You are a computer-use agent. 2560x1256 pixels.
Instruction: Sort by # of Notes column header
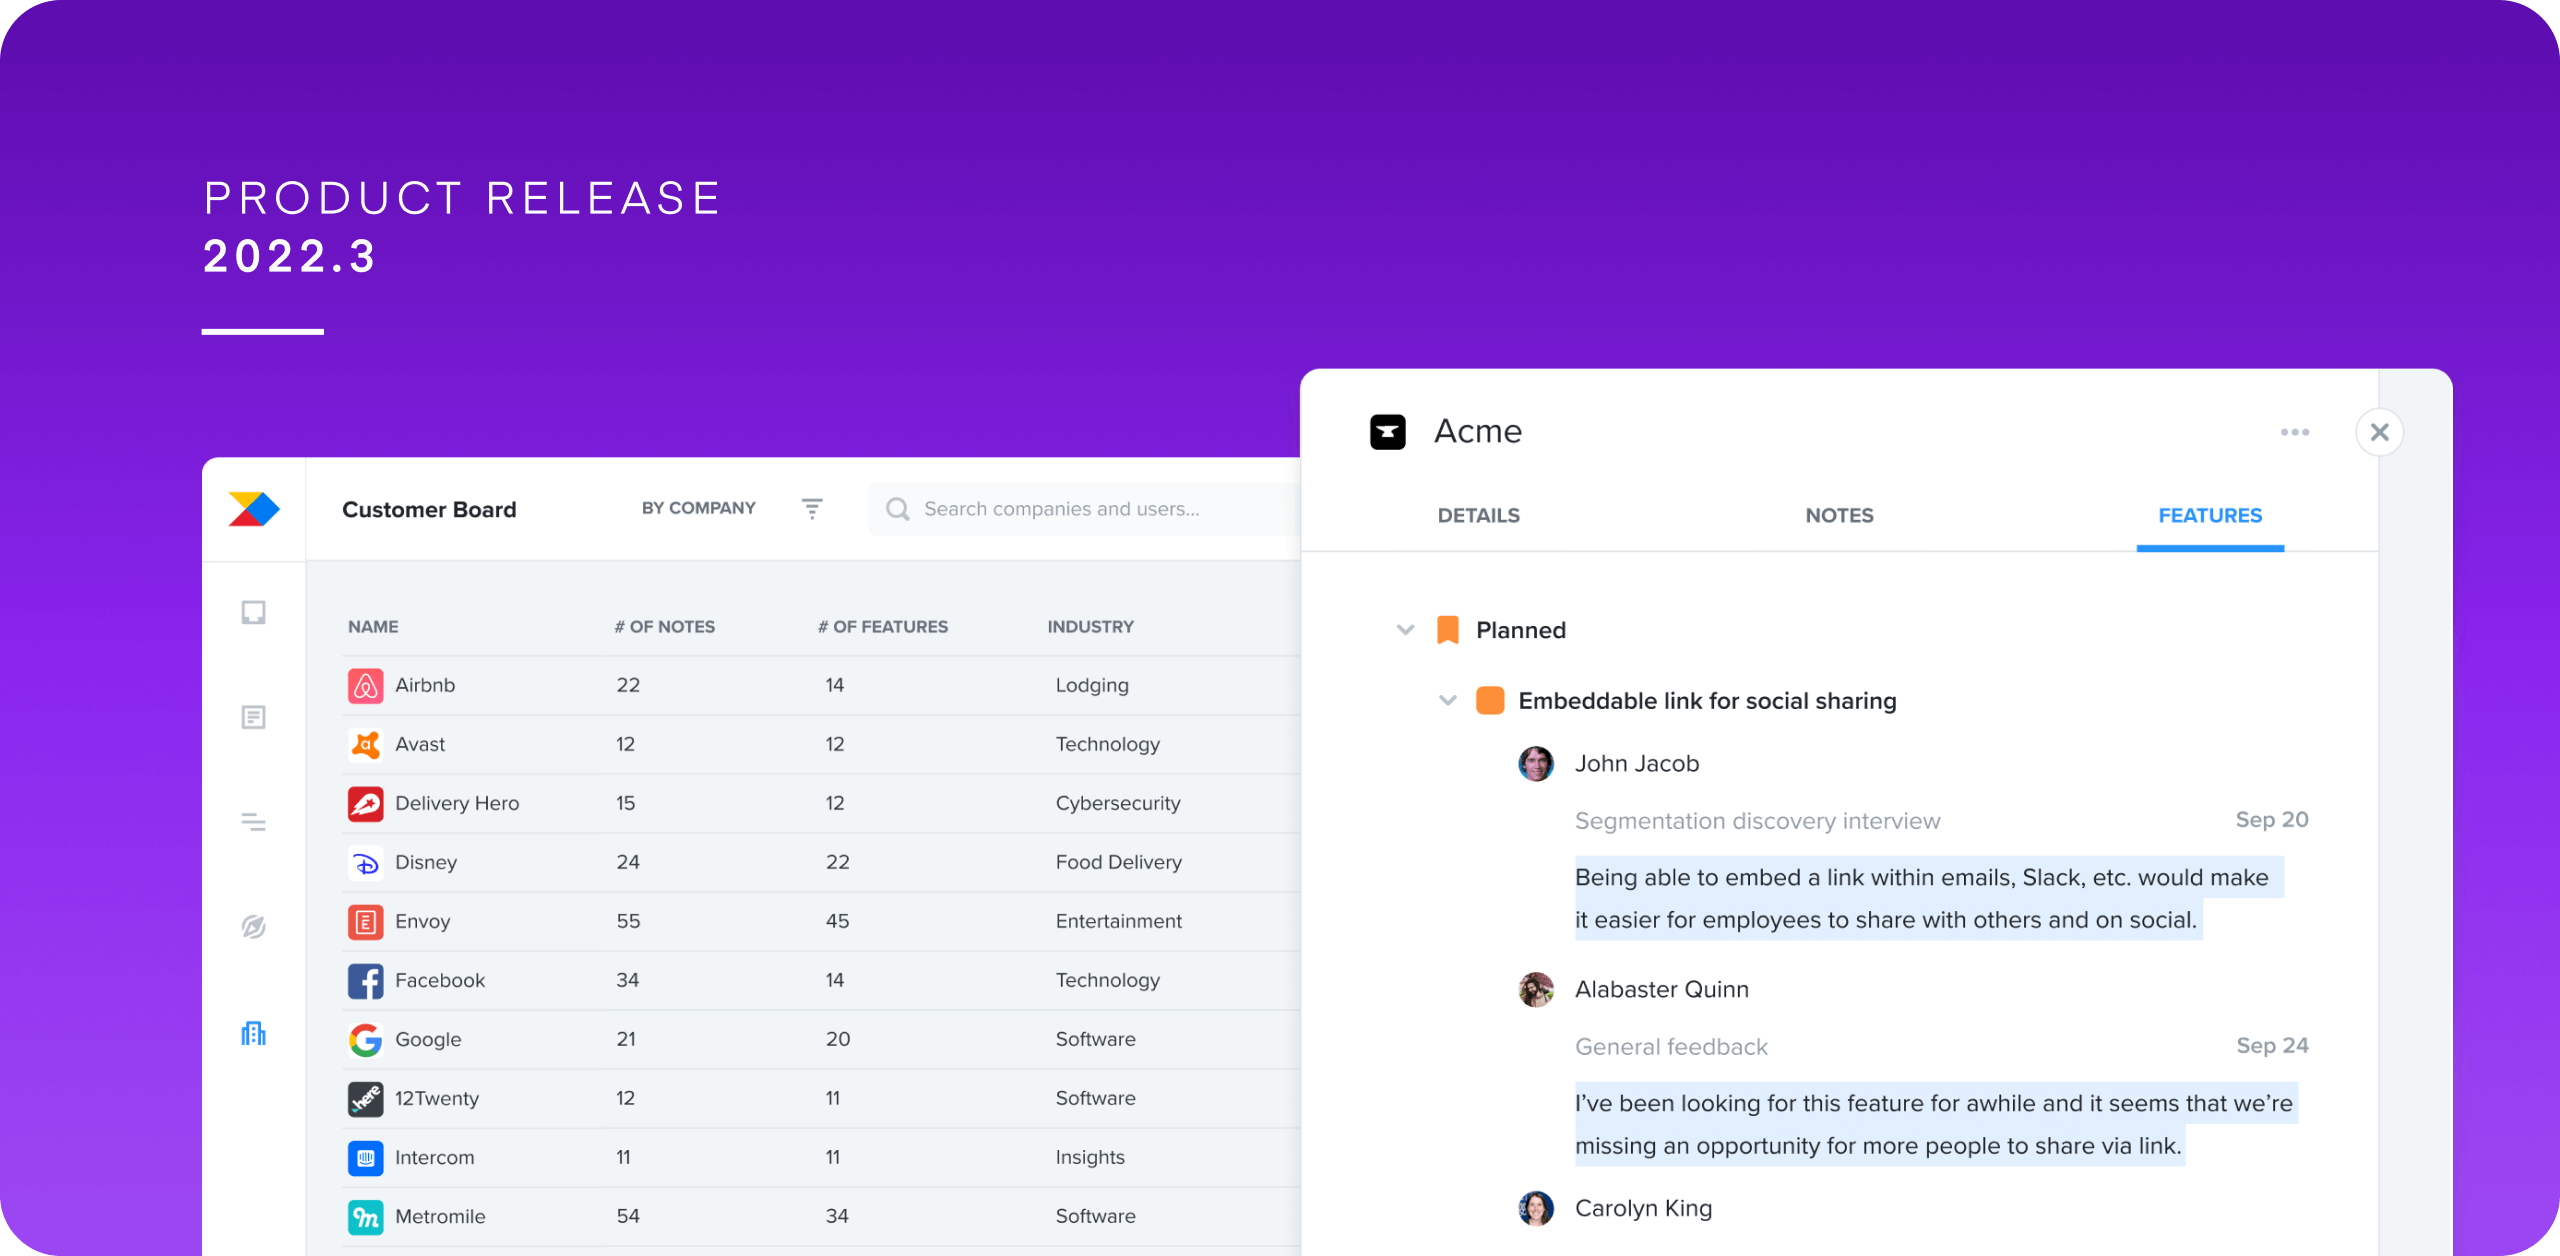click(665, 627)
